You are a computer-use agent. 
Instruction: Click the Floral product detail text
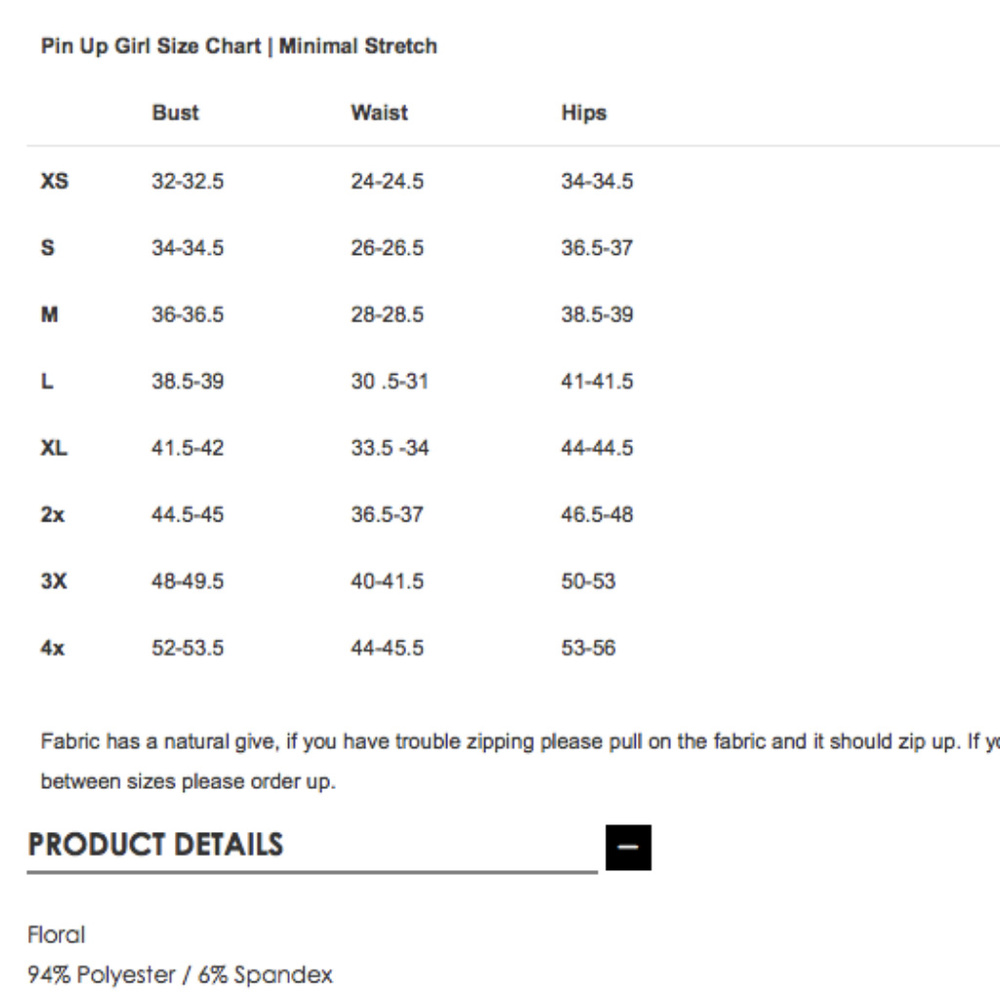tap(56, 935)
